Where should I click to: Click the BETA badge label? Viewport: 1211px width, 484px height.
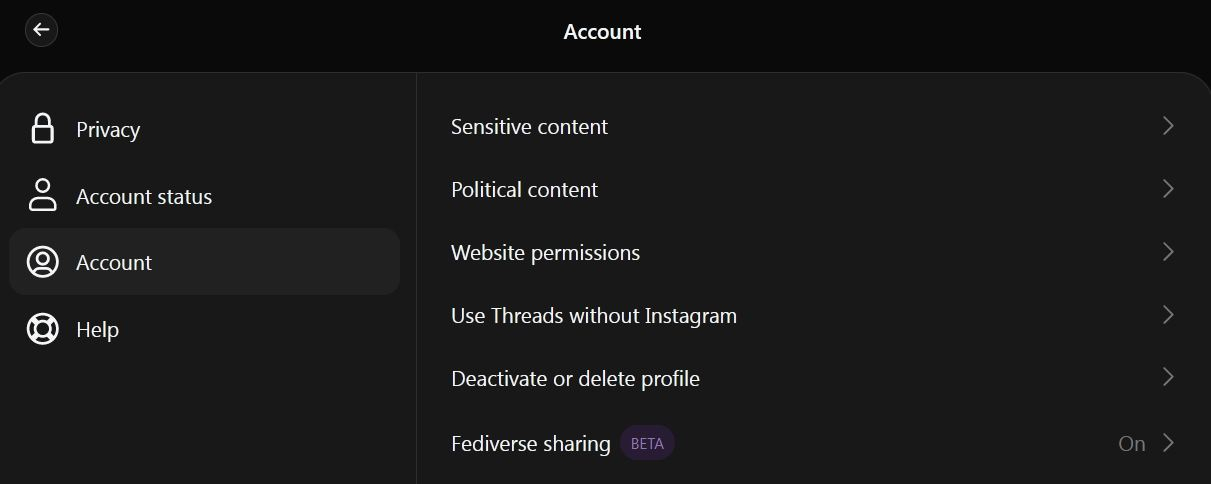(x=647, y=444)
